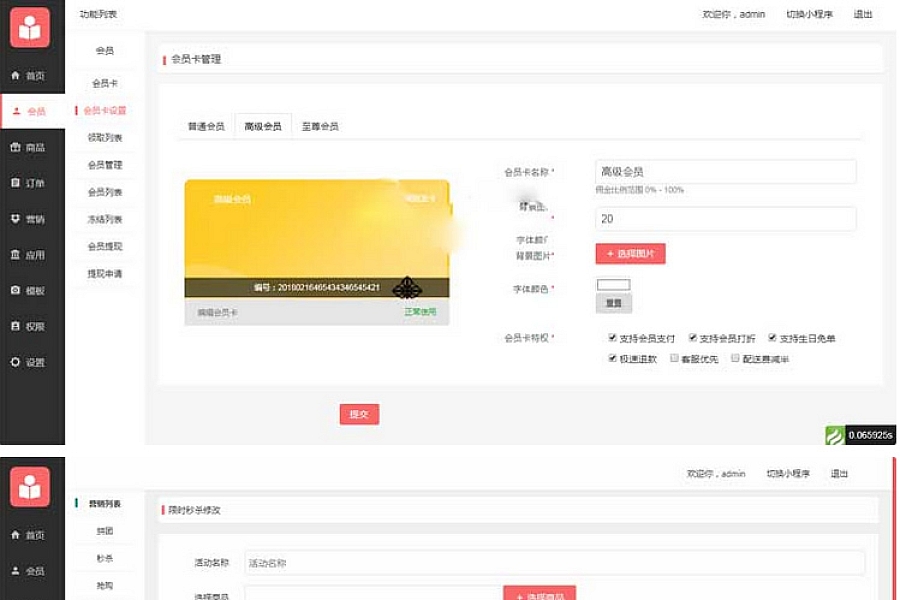Click the red 选择图片 button
Viewport: 900px width, 600px height.
coord(630,253)
